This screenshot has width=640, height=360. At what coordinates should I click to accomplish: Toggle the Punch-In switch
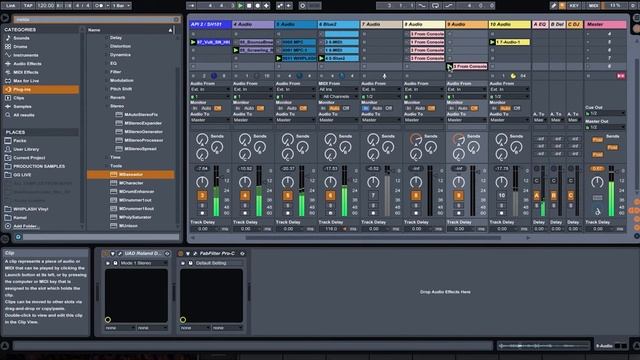[x=422, y=6]
